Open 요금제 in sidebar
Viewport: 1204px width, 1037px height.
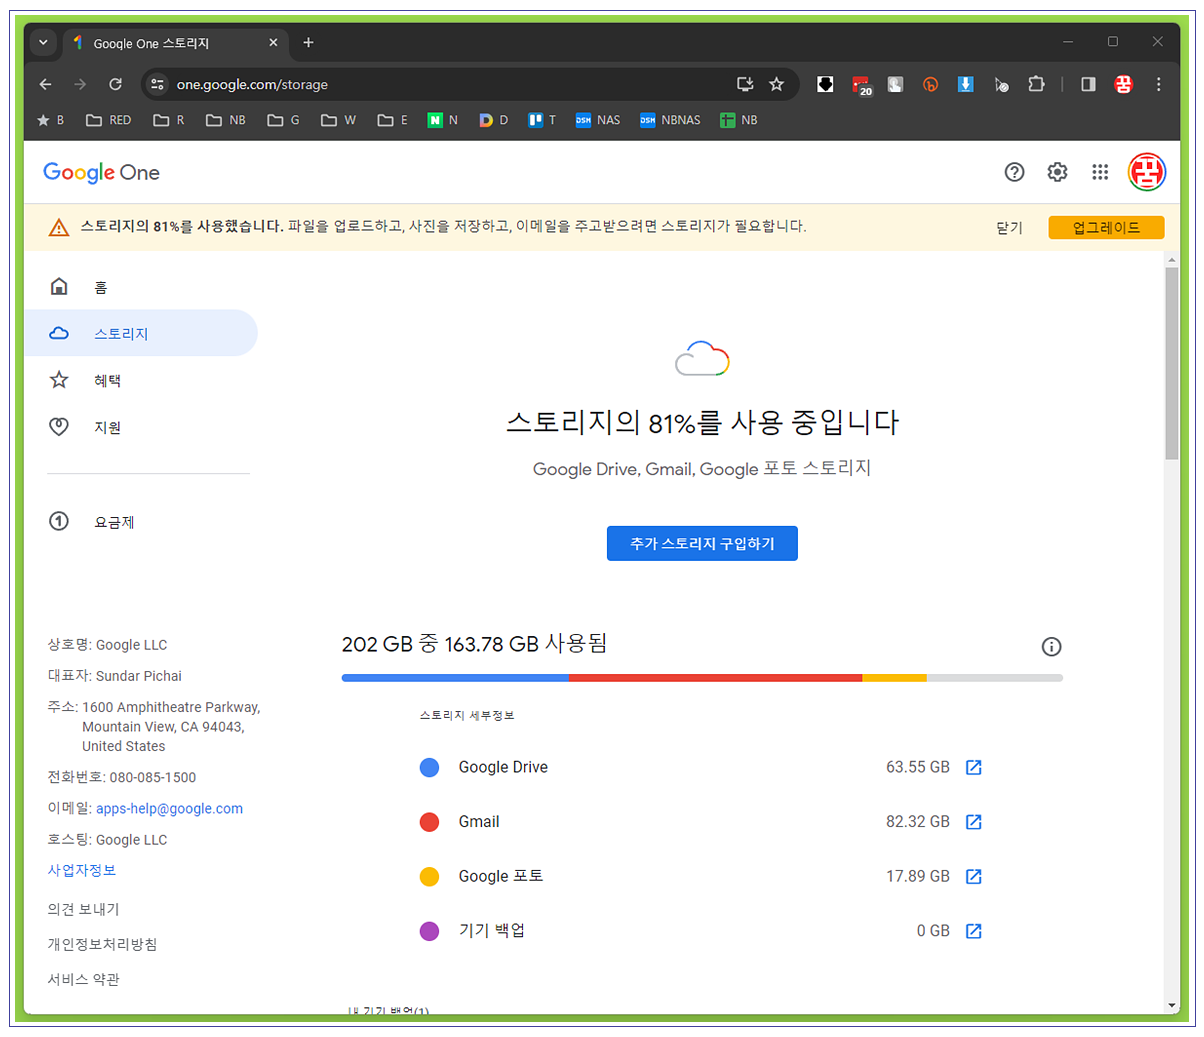pyautogui.click(x=141, y=522)
